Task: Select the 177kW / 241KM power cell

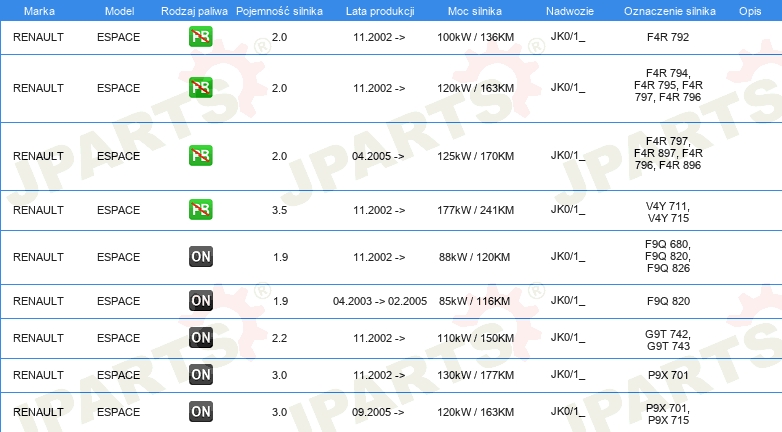Action: (475, 210)
